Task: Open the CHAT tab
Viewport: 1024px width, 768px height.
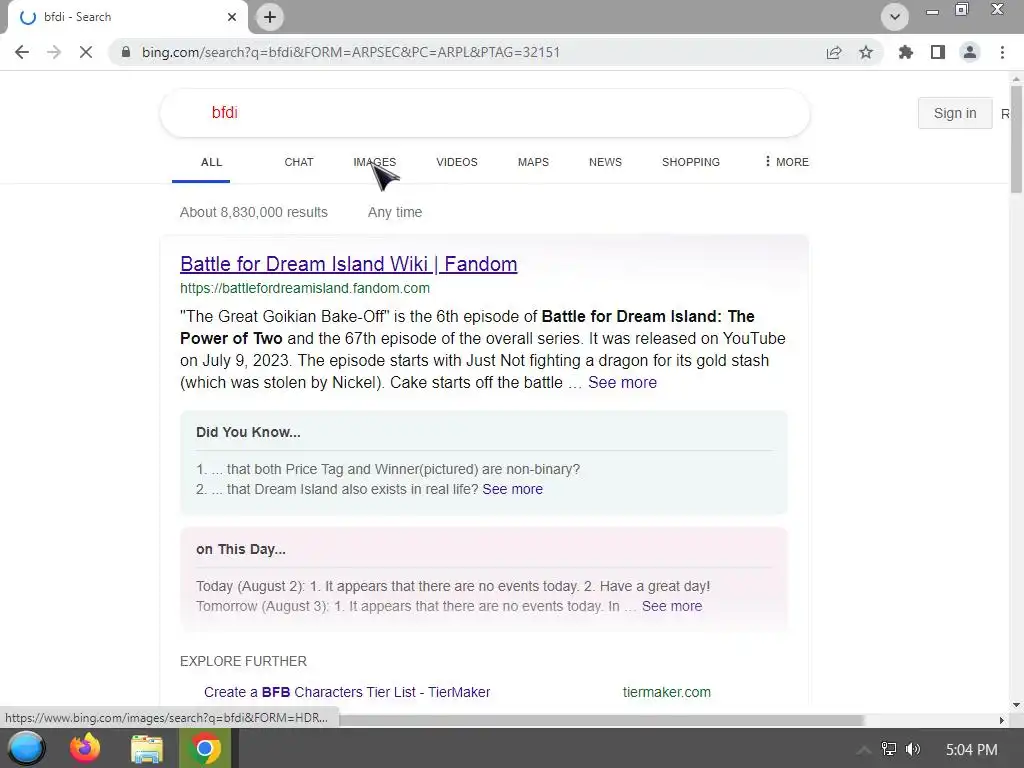Action: pos(298,162)
